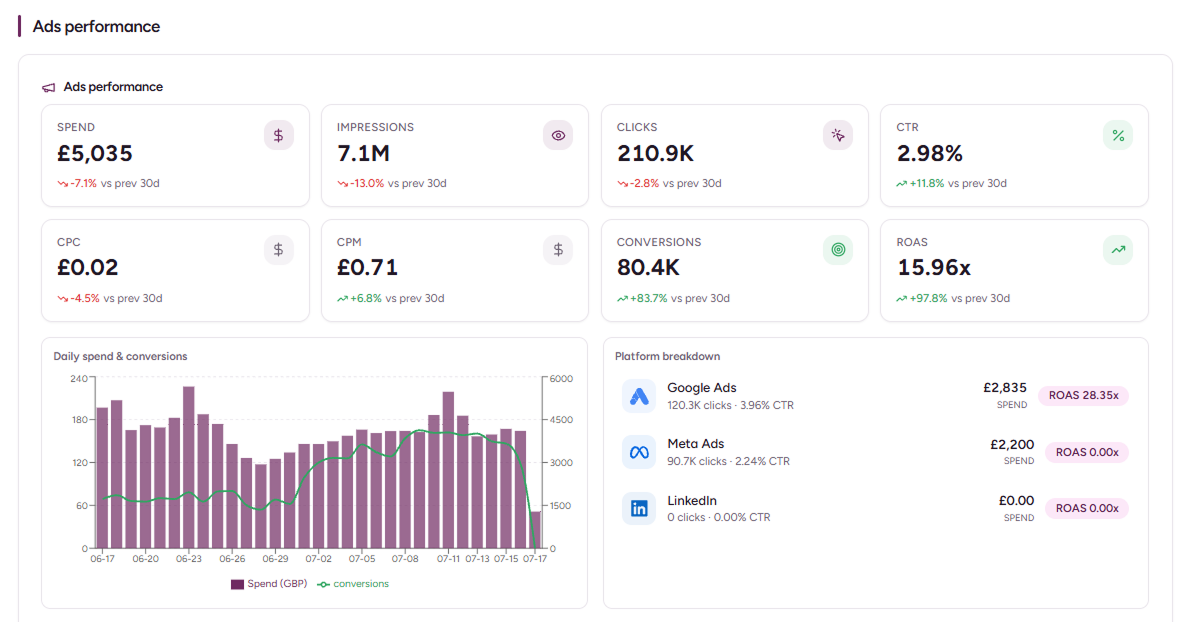Click the dollar icon on CPC card
This screenshot has width=1182, height=622.
click(278, 250)
